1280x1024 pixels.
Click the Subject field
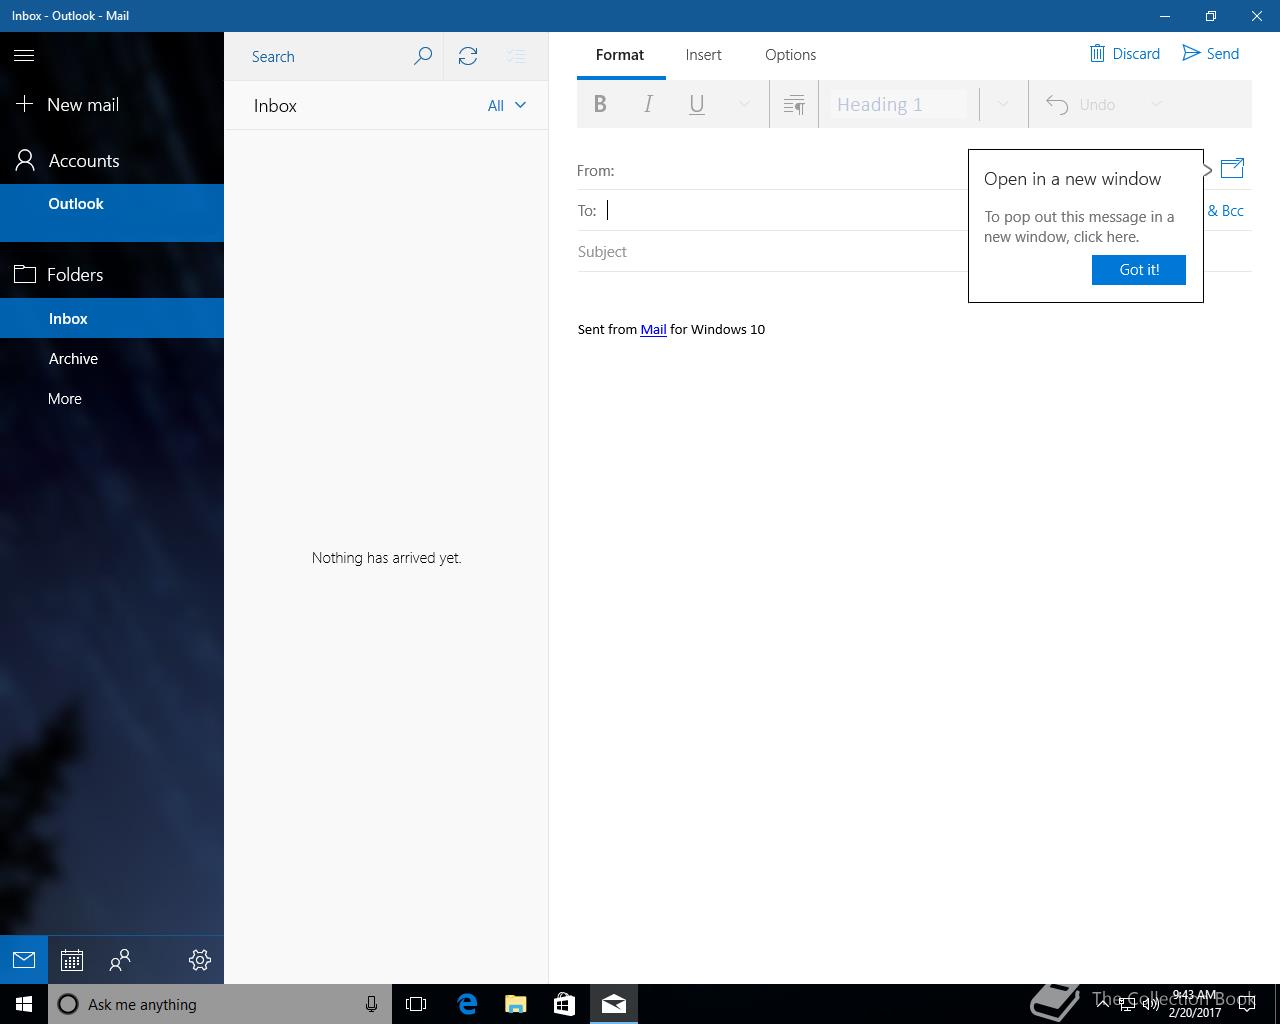point(772,252)
